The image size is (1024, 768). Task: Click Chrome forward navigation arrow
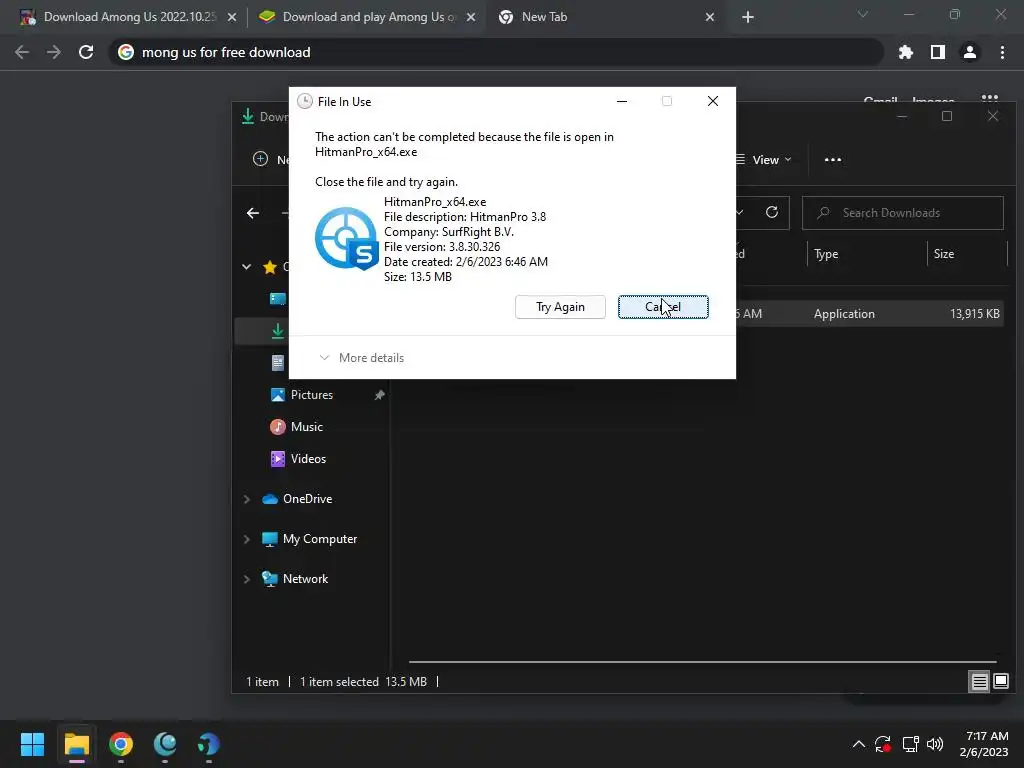[x=54, y=52]
